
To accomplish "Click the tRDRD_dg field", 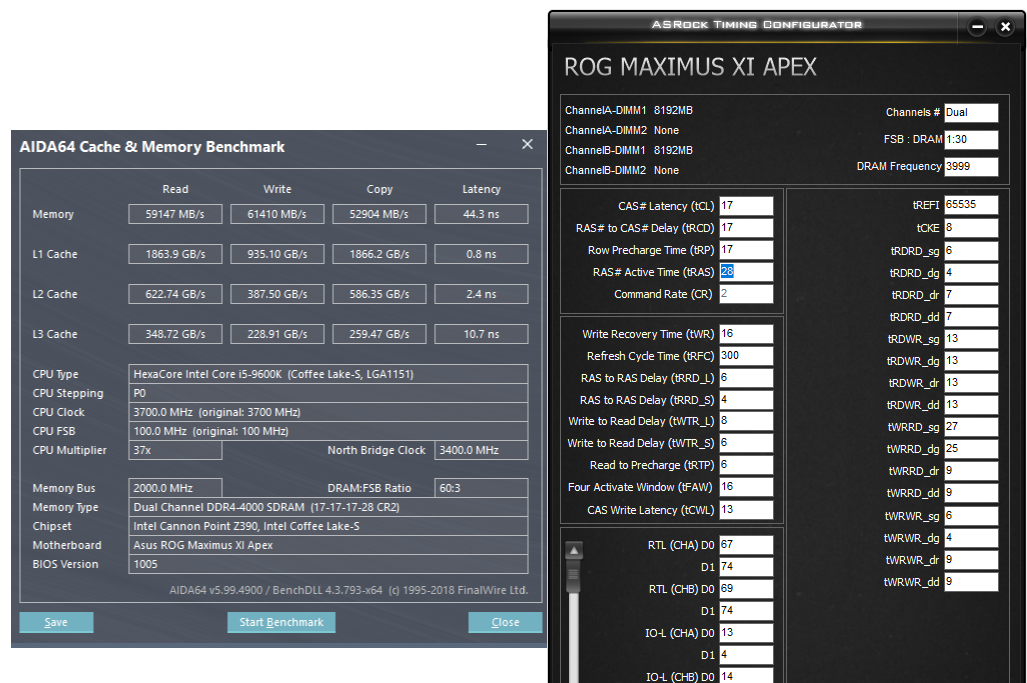I will point(971,273).
